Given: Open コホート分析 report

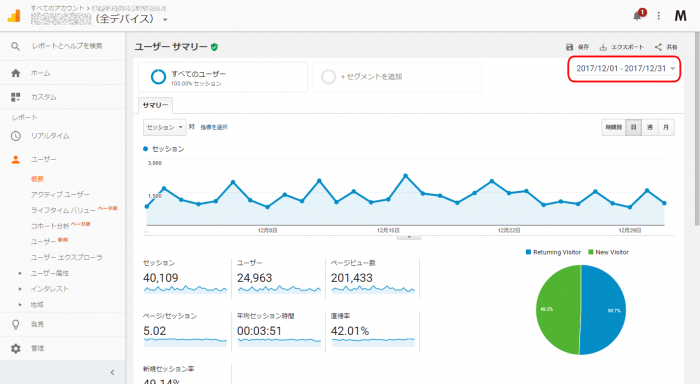Looking at the screenshot, I should (x=50, y=226).
